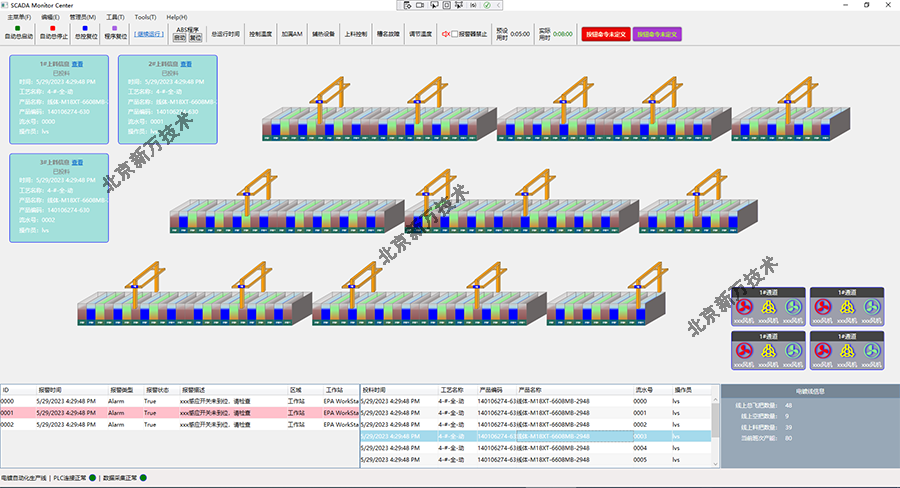Click the 加温AM toolbar item

pyautogui.click(x=292, y=34)
